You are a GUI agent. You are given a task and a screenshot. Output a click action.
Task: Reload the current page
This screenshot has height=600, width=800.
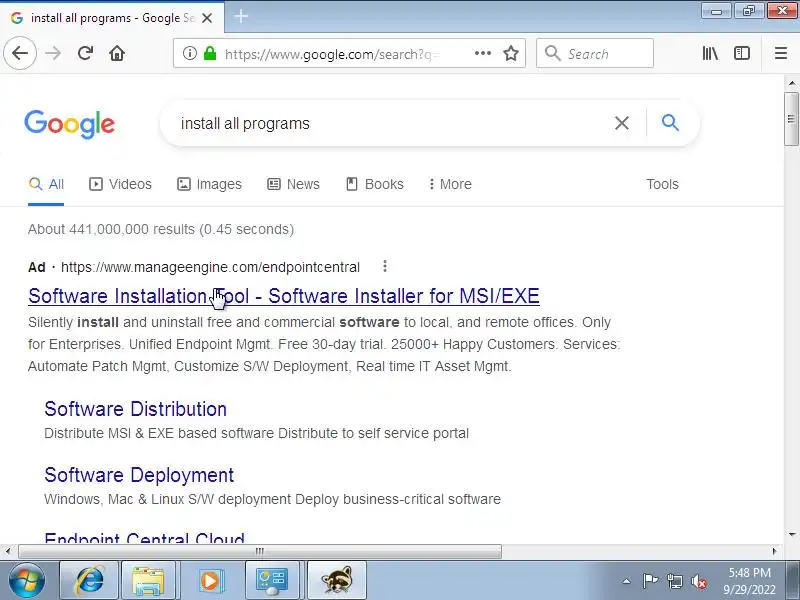point(85,53)
